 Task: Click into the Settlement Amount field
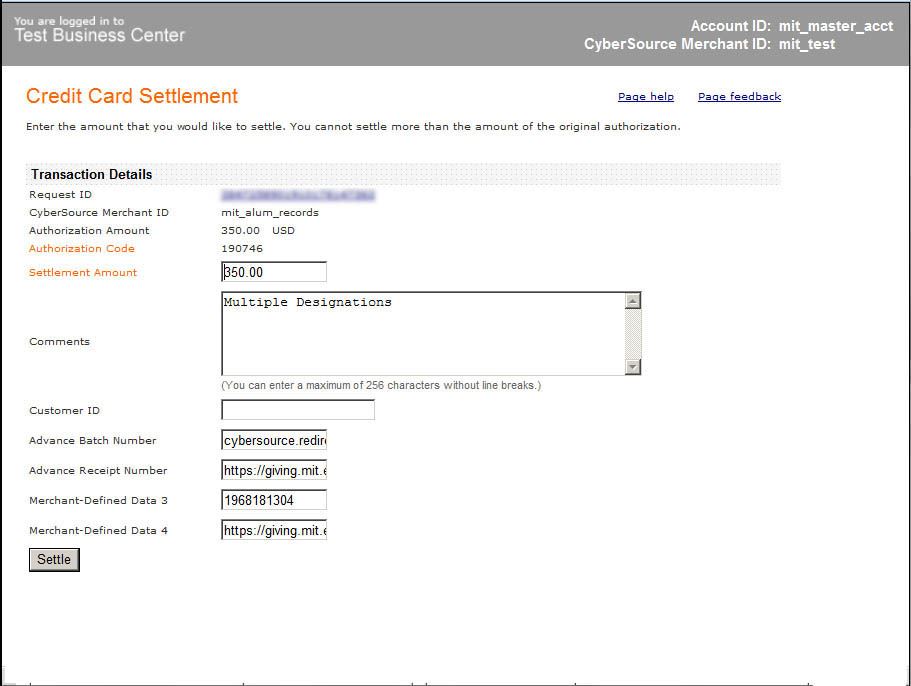pos(273,272)
